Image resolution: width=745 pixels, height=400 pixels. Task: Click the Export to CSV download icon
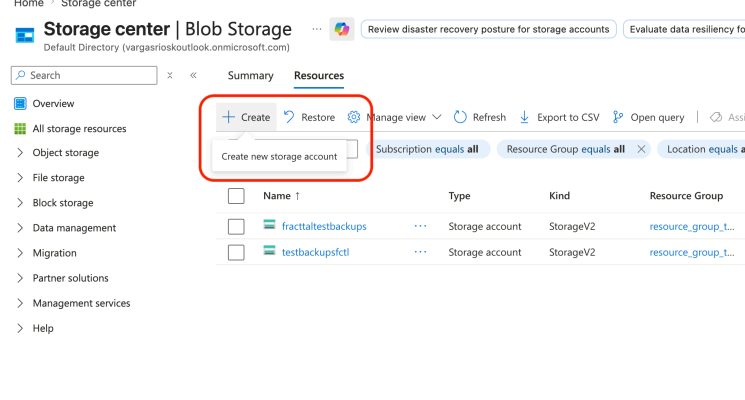coord(525,117)
